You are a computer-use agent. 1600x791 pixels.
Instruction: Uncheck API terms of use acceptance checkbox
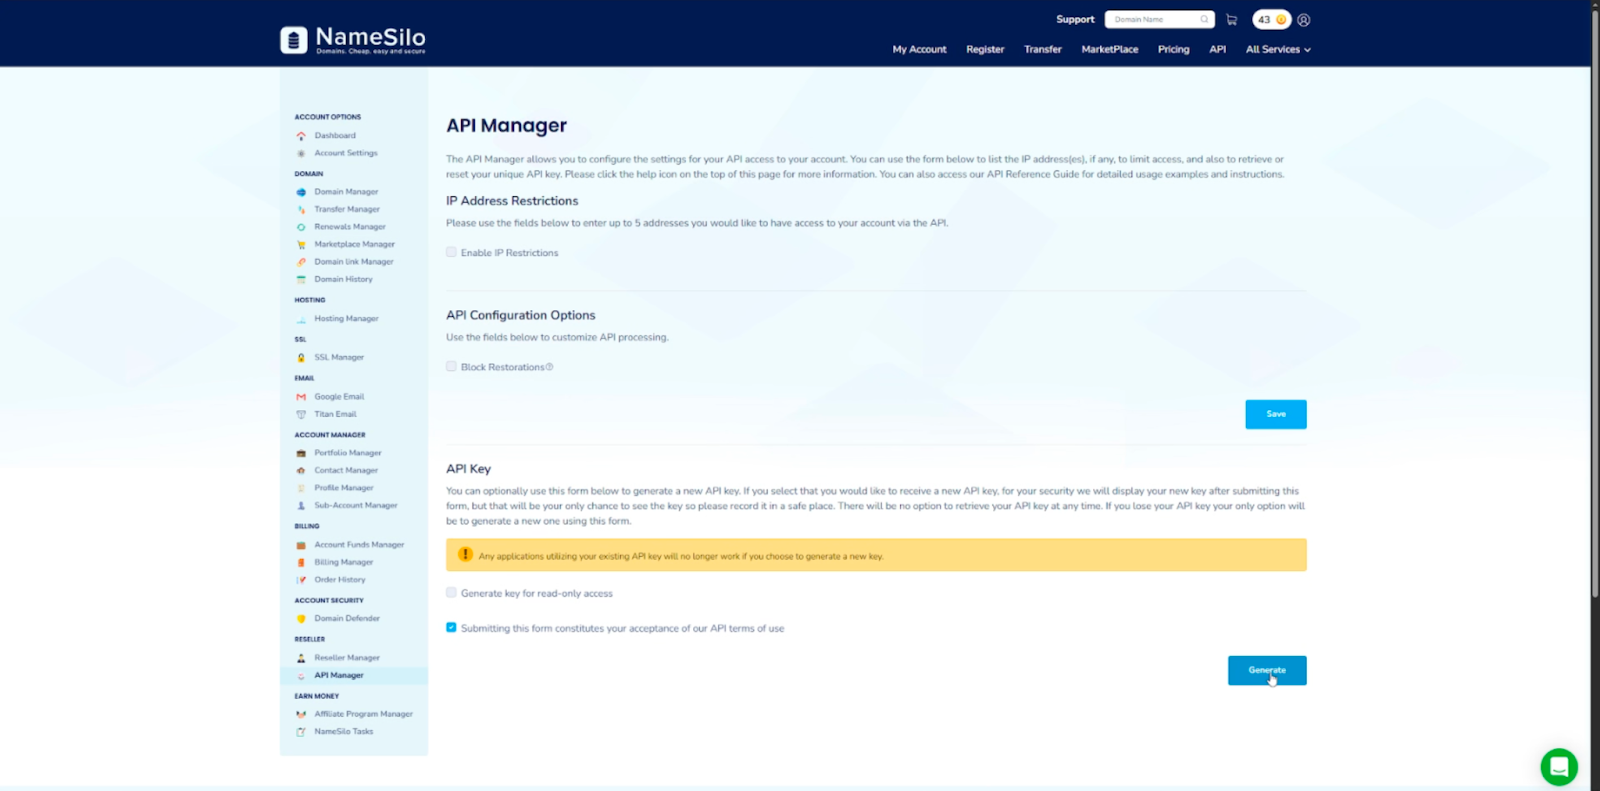click(451, 627)
